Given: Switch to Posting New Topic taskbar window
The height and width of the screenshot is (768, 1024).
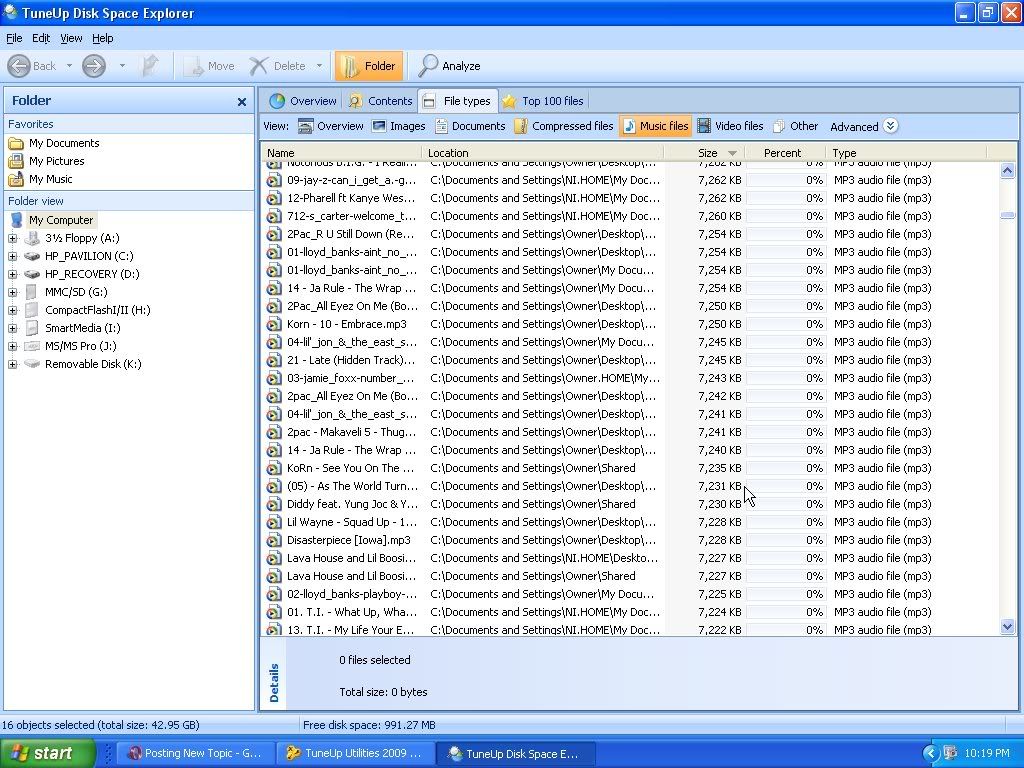Looking at the screenshot, I should [x=195, y=754].
